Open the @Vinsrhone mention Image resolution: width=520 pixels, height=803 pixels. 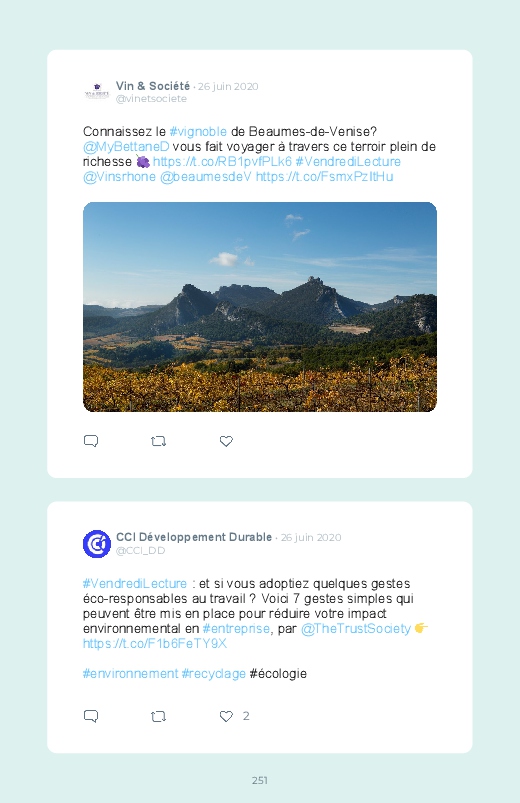coord(119,177)
